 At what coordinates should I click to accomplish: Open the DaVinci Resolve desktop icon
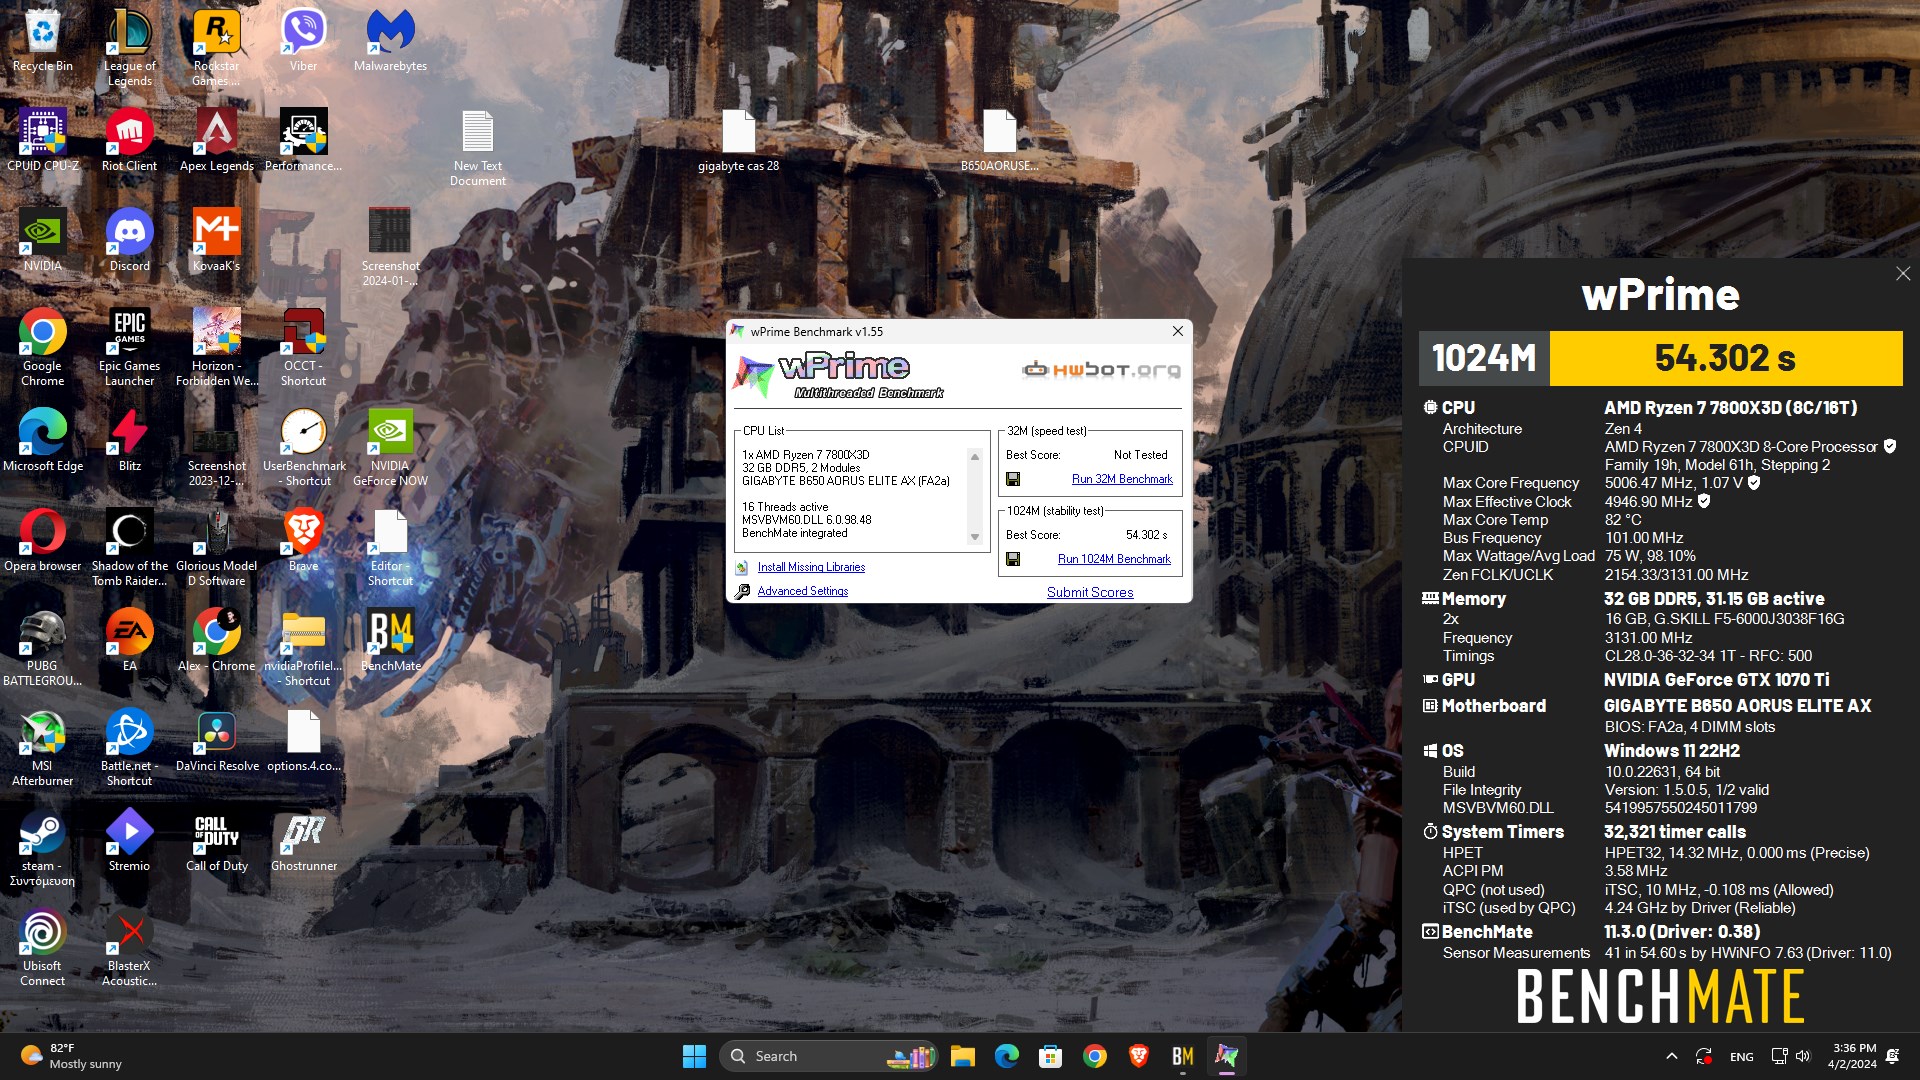point(217,741)
